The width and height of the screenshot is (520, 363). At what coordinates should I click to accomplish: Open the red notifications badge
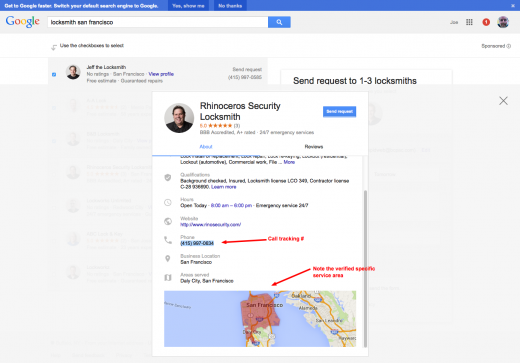[x=486, y=22]
